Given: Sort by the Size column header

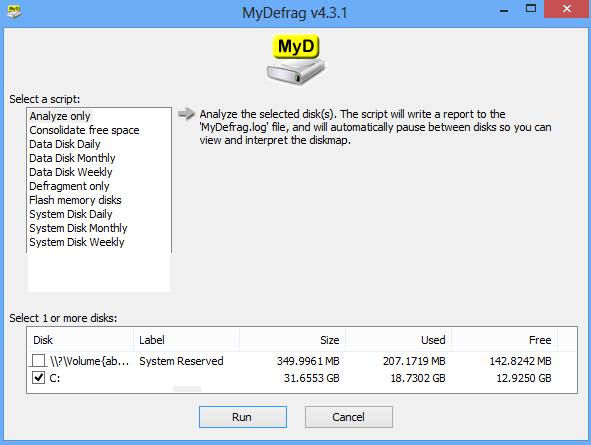Looking at the screenshot, I should click(x=292, y=340).
